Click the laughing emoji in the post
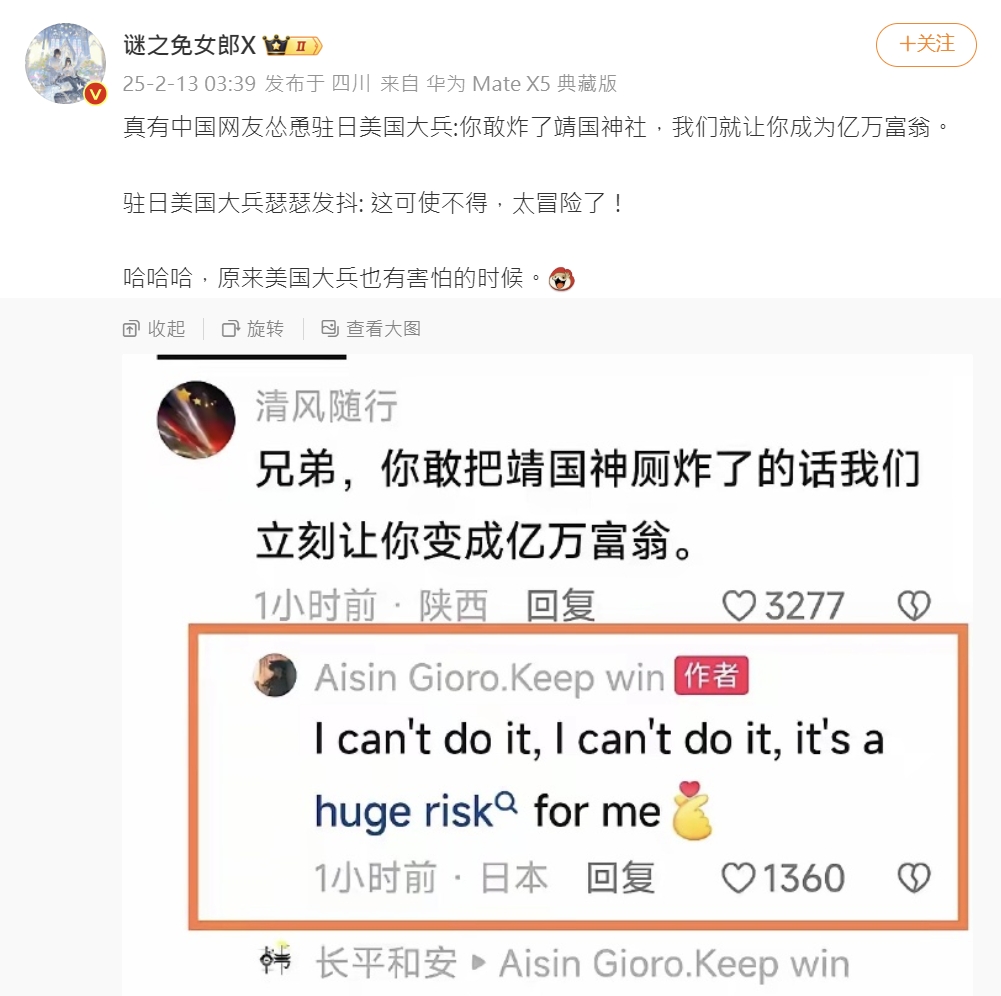 point(561,279)
